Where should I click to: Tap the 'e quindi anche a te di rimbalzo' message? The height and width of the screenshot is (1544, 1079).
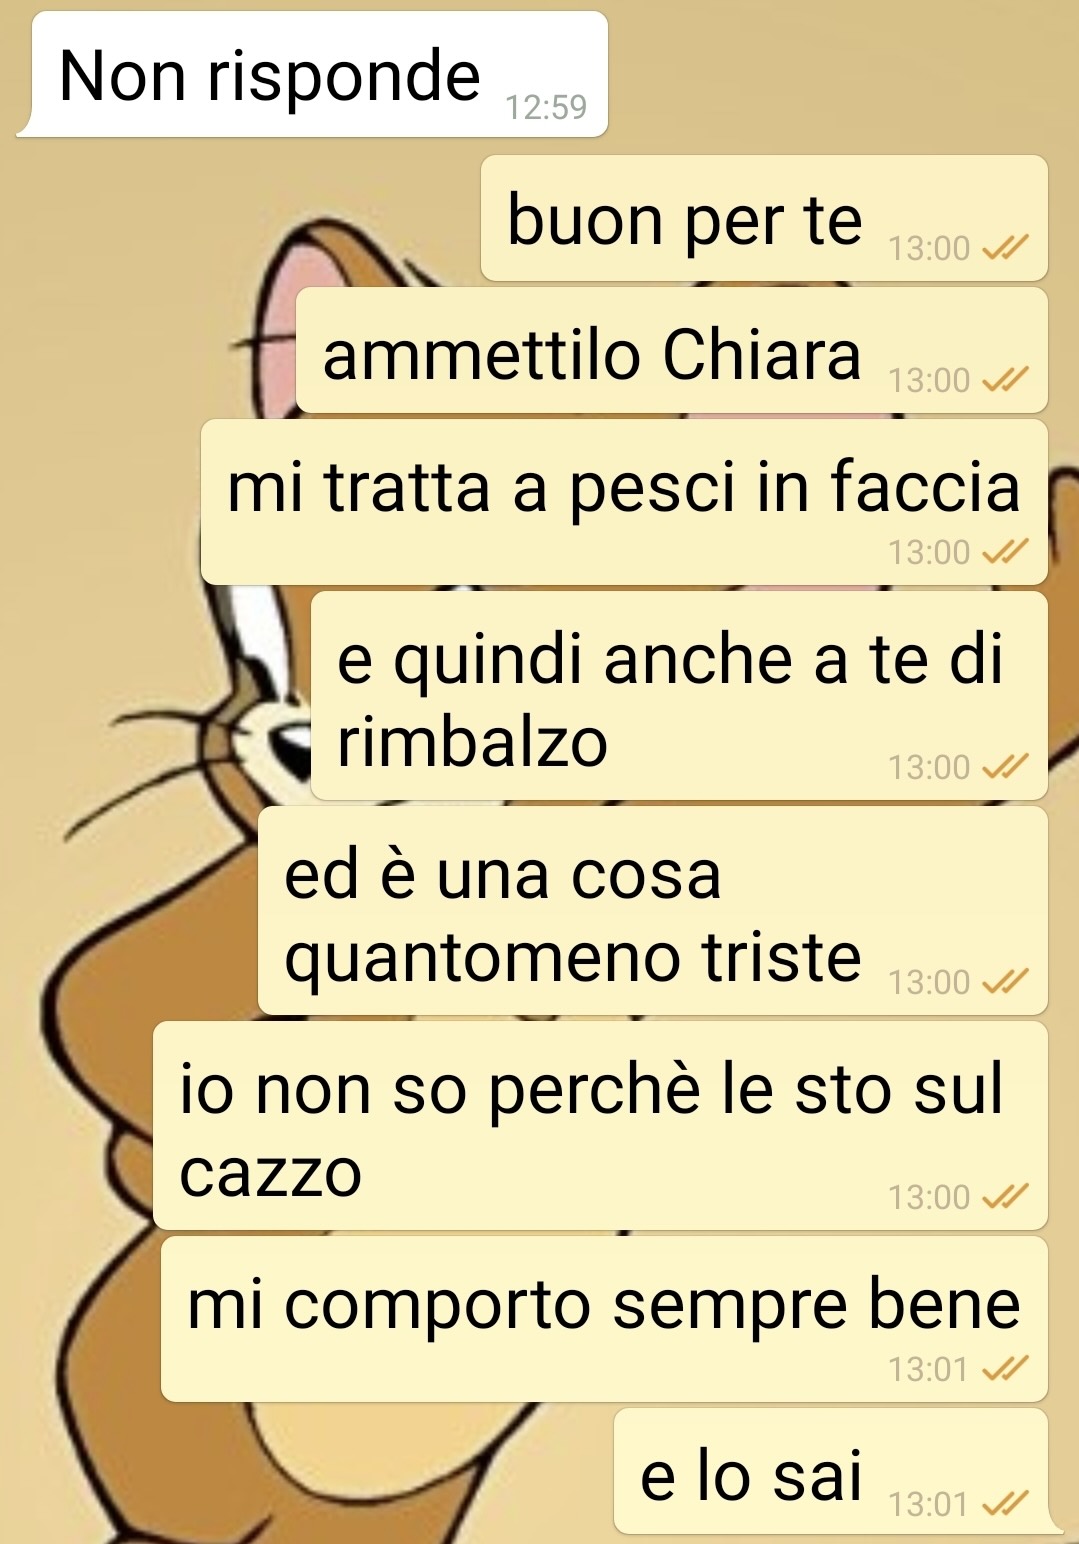click(x=679, y=696)
